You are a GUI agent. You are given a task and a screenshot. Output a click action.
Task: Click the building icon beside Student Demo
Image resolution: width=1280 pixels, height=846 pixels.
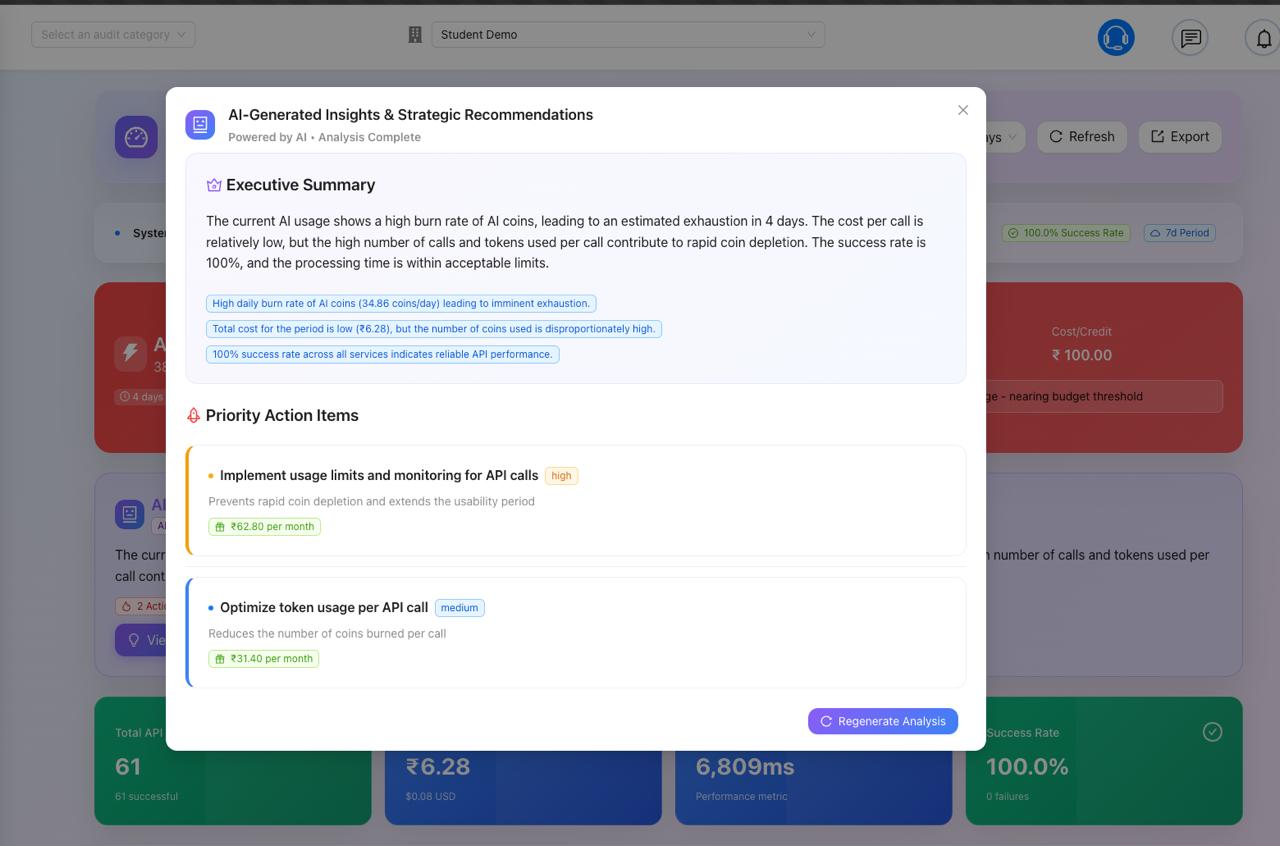pos(415,35)
